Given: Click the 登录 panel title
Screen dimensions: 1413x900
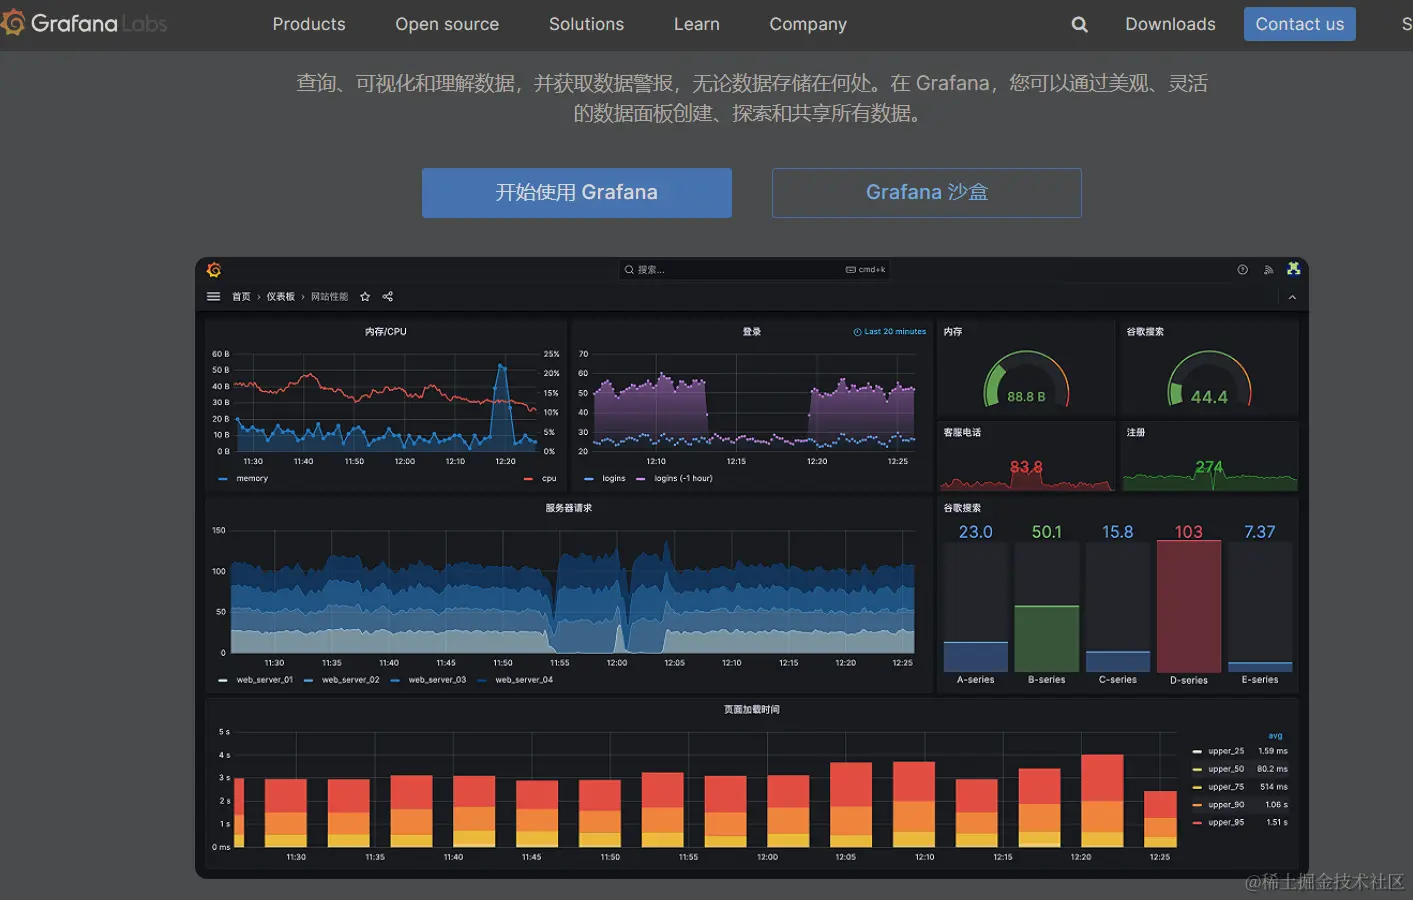Looking at the screenshot, I should tap(752, 332).
